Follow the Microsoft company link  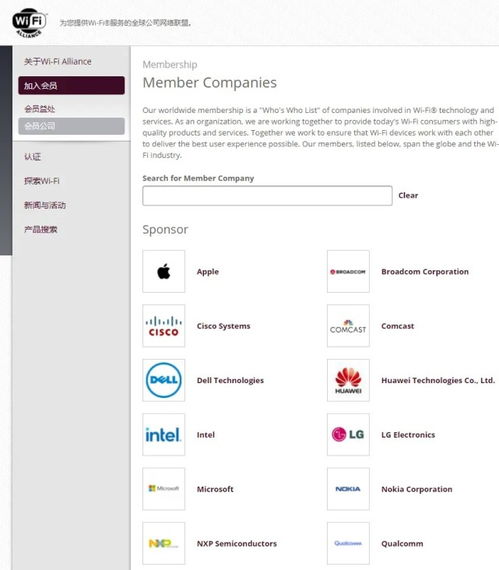pos(215,489)
